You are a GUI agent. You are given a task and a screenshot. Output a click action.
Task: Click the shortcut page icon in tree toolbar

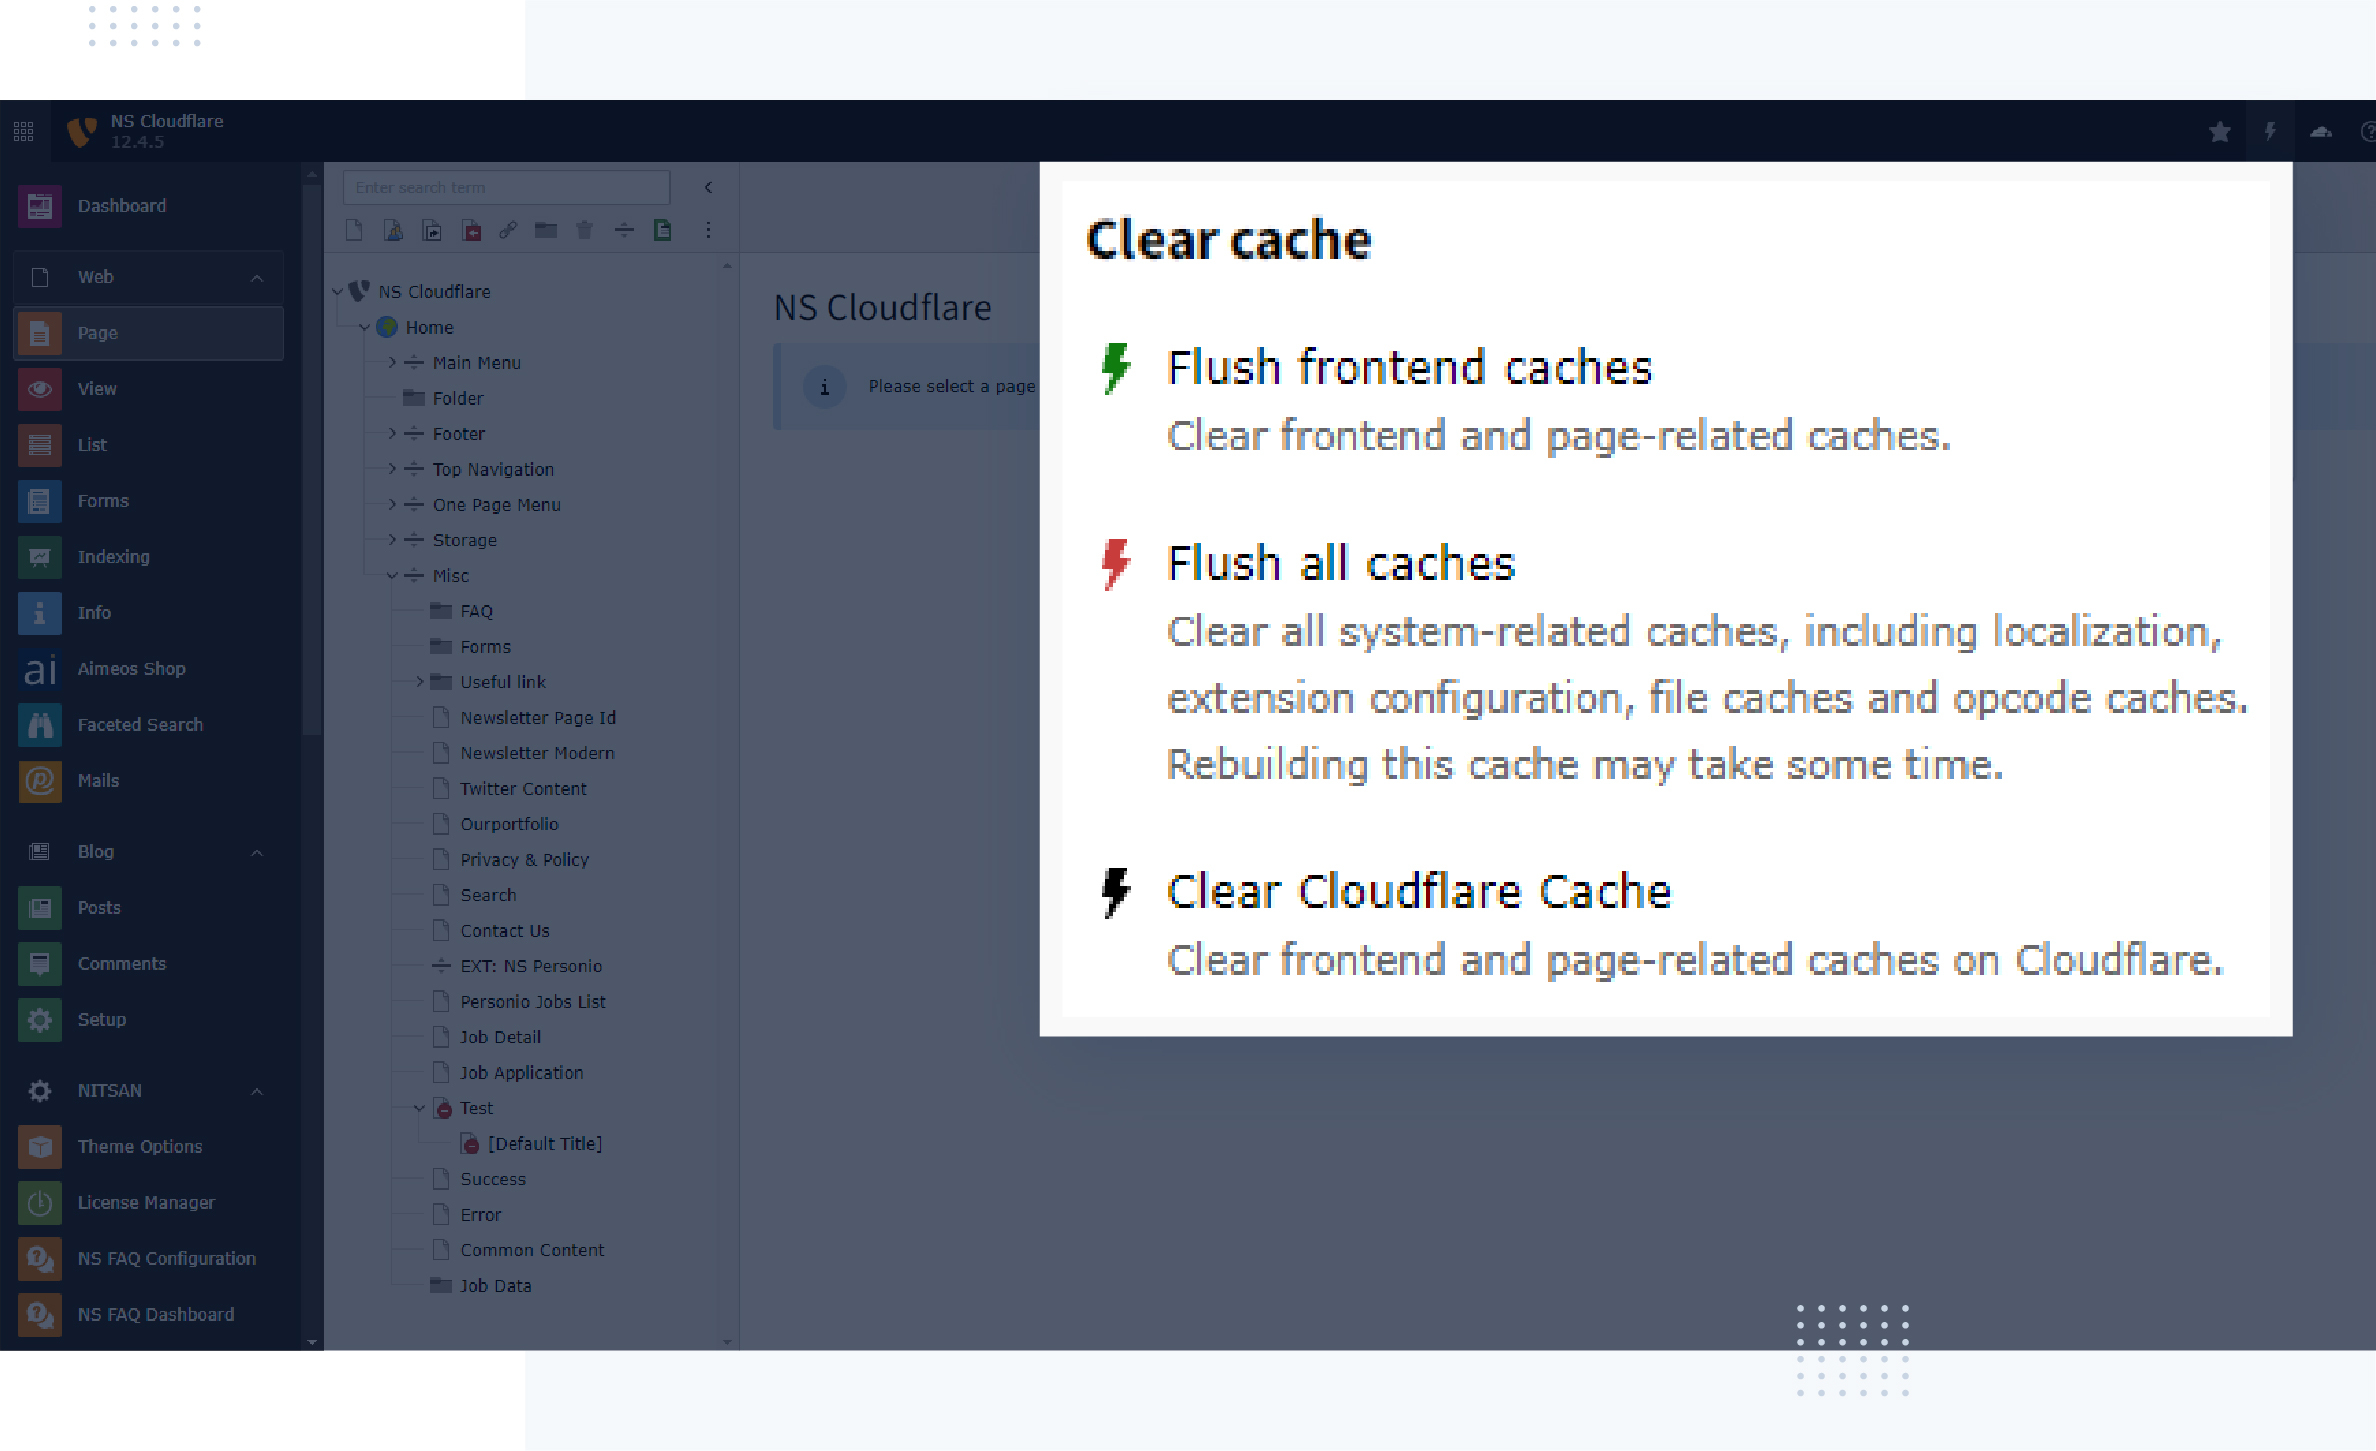(432, 231)
